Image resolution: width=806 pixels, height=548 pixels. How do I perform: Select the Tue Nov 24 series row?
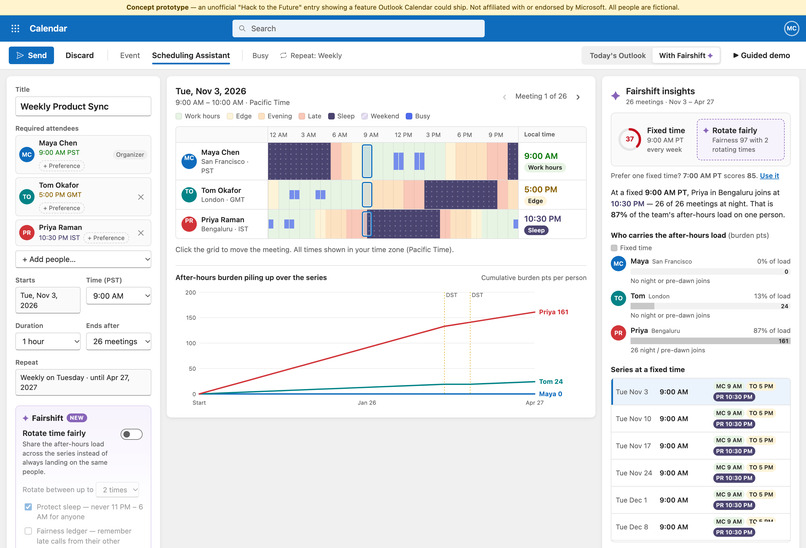(x=701, y=473)
